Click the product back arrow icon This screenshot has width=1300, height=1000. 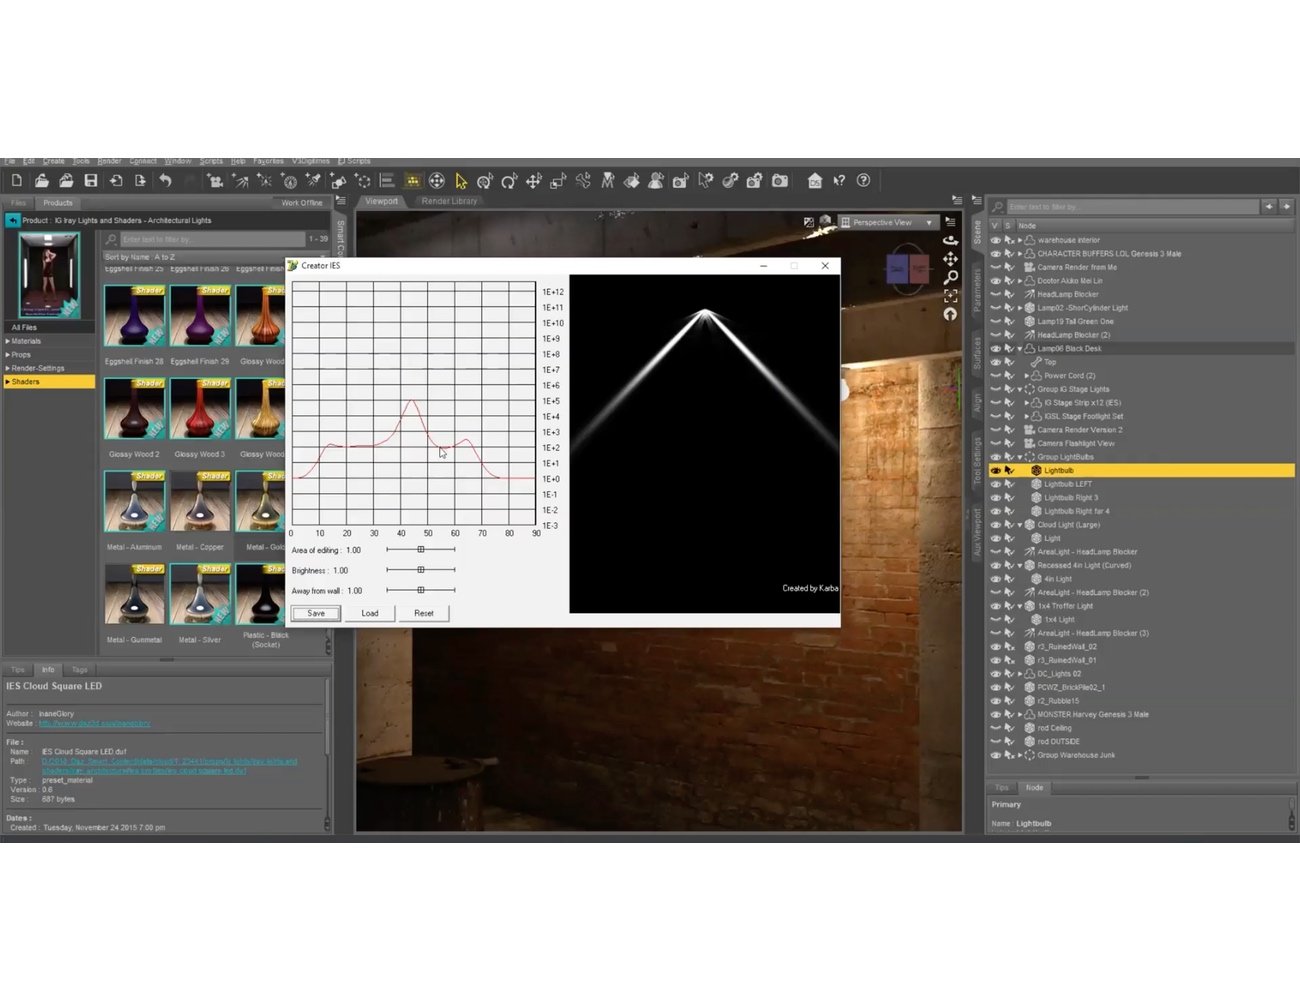tap(13, 220)
